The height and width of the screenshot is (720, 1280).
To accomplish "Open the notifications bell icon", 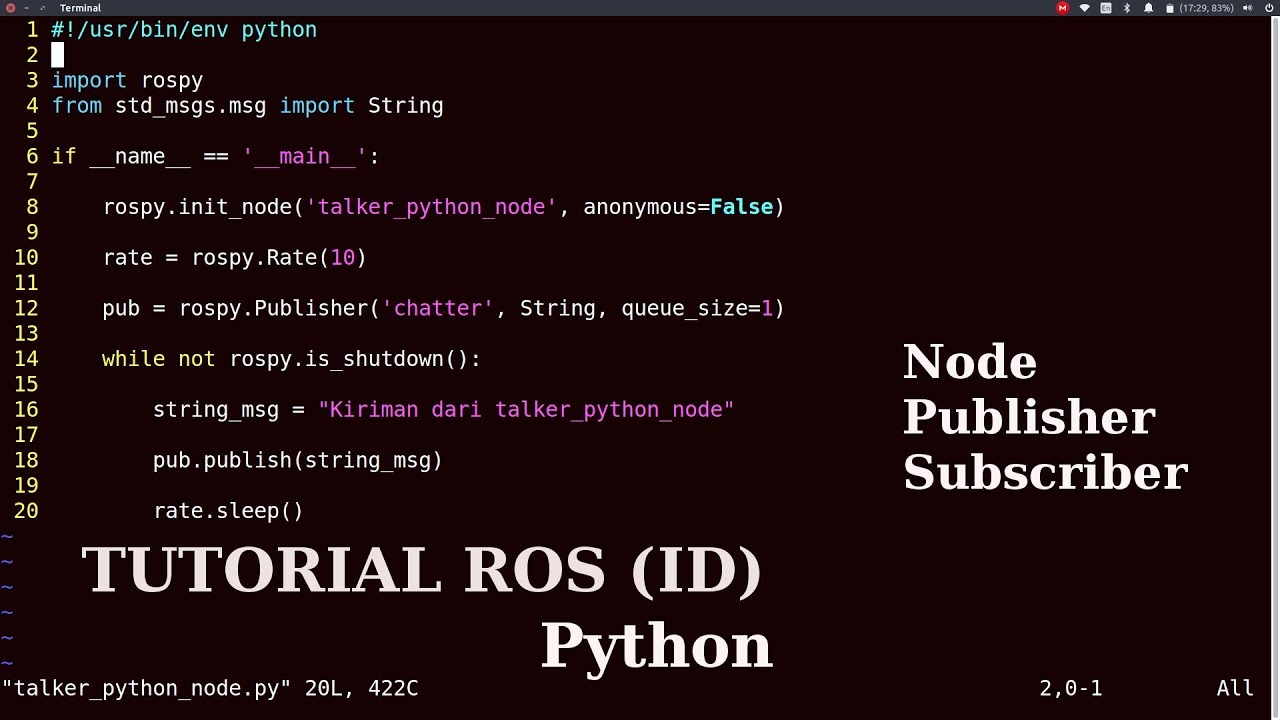I will click(x=1148, y=8).
